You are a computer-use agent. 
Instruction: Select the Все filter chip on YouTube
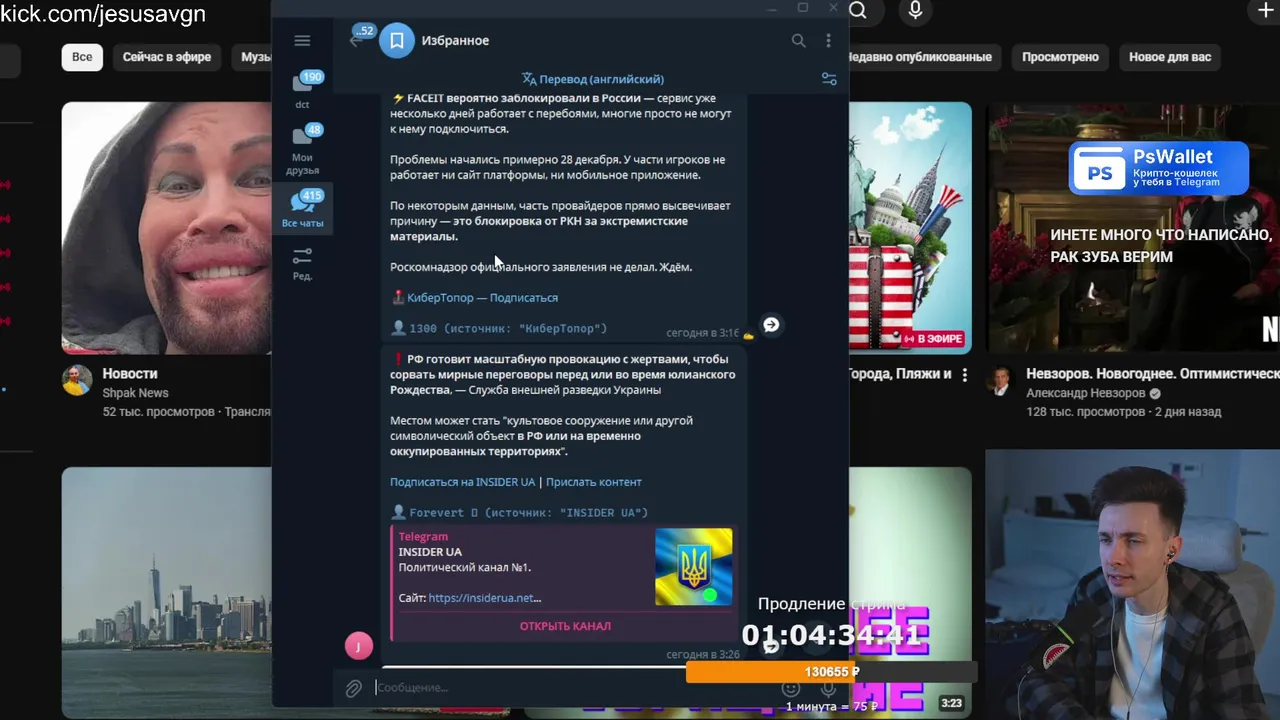82,57
